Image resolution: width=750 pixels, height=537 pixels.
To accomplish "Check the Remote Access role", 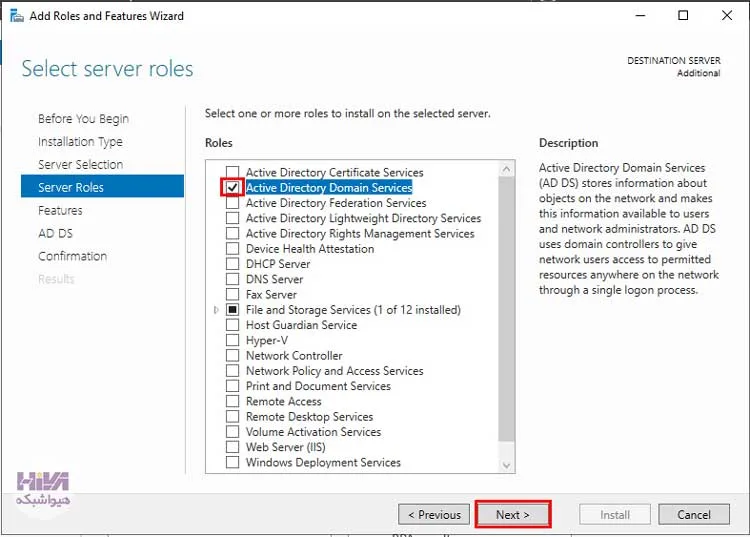I will pos(232,401).
